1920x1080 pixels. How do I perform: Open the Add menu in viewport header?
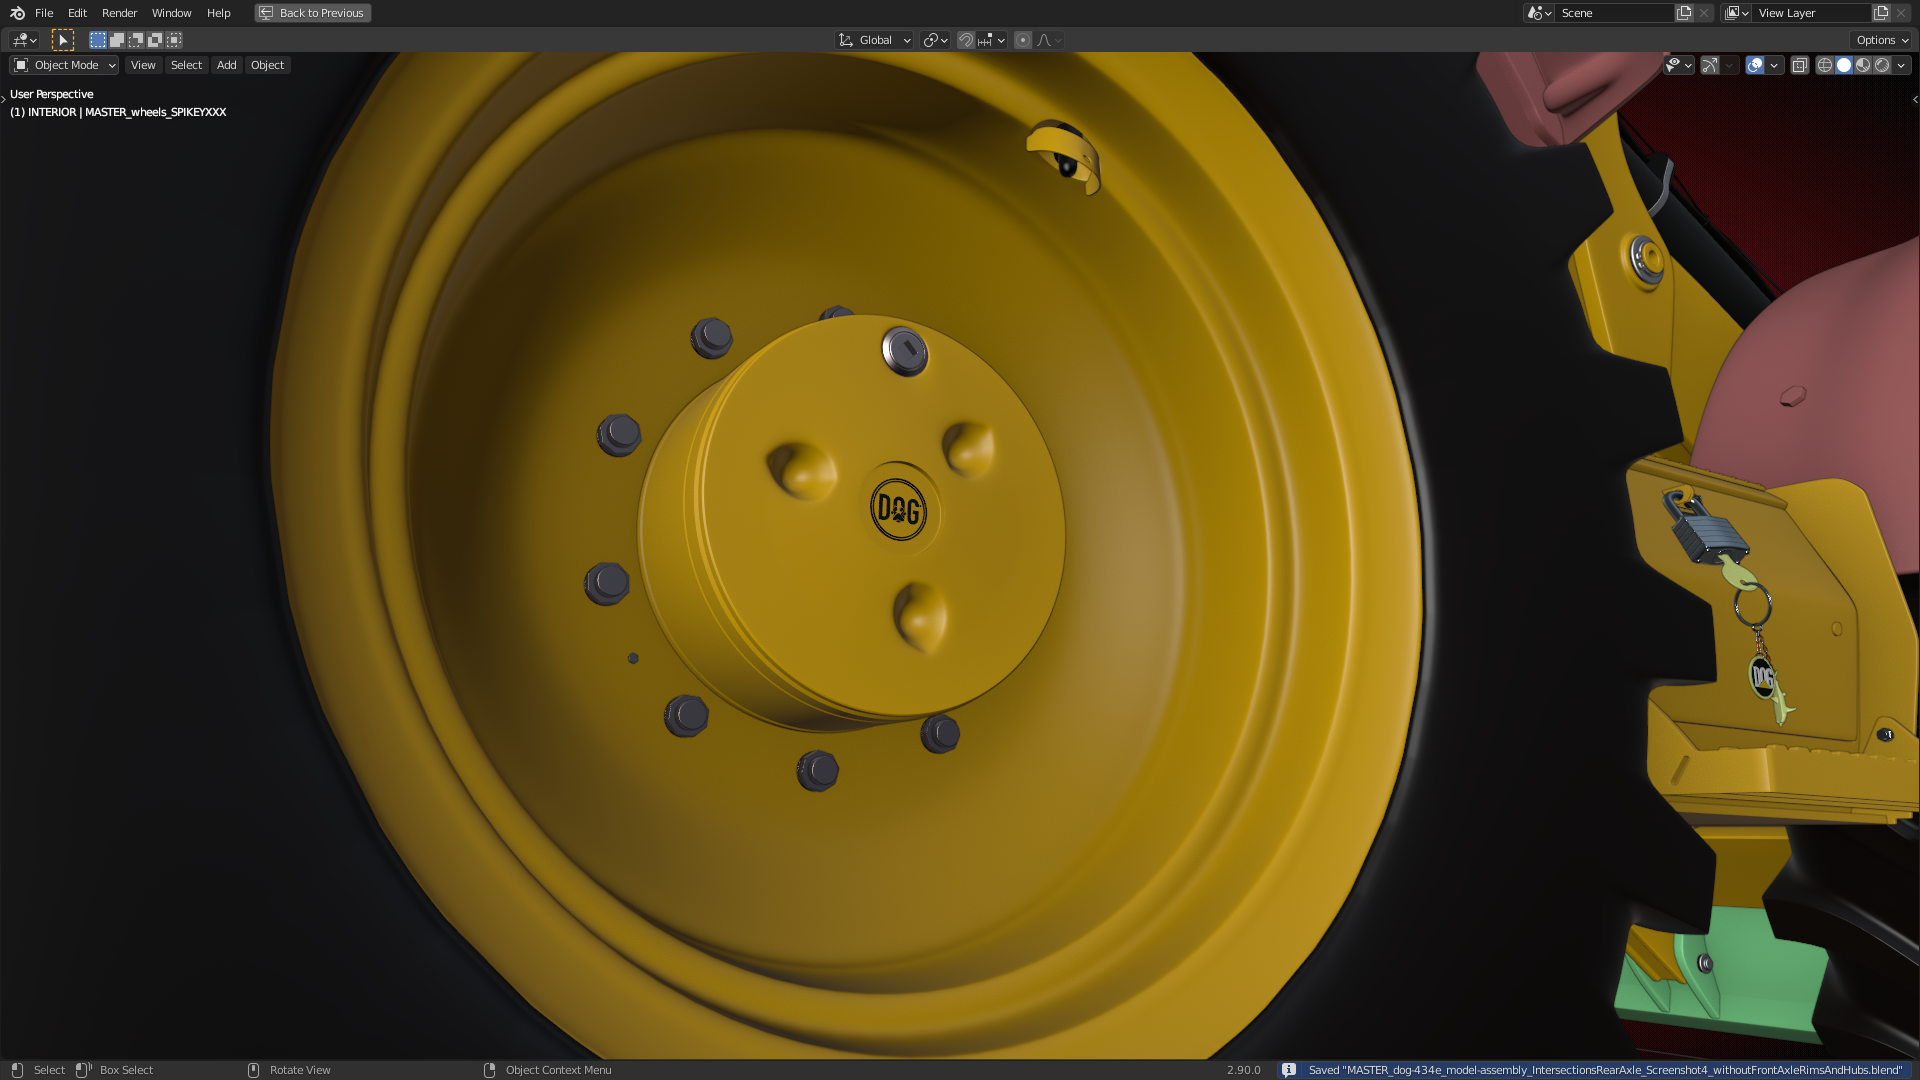point(227,65)
